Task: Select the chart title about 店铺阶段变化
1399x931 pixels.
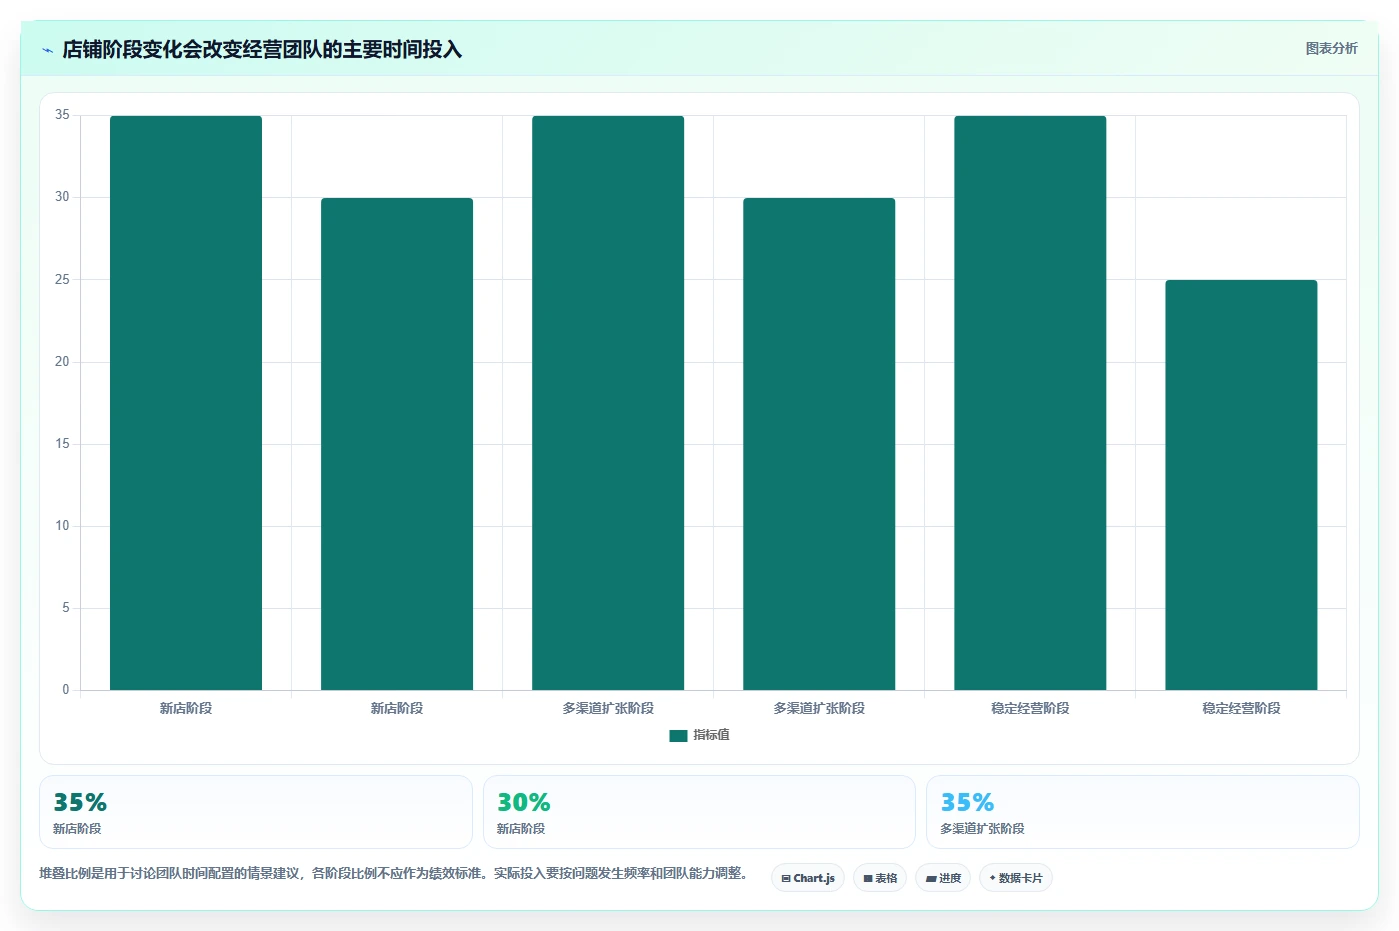Action: [x=262, y=50]
